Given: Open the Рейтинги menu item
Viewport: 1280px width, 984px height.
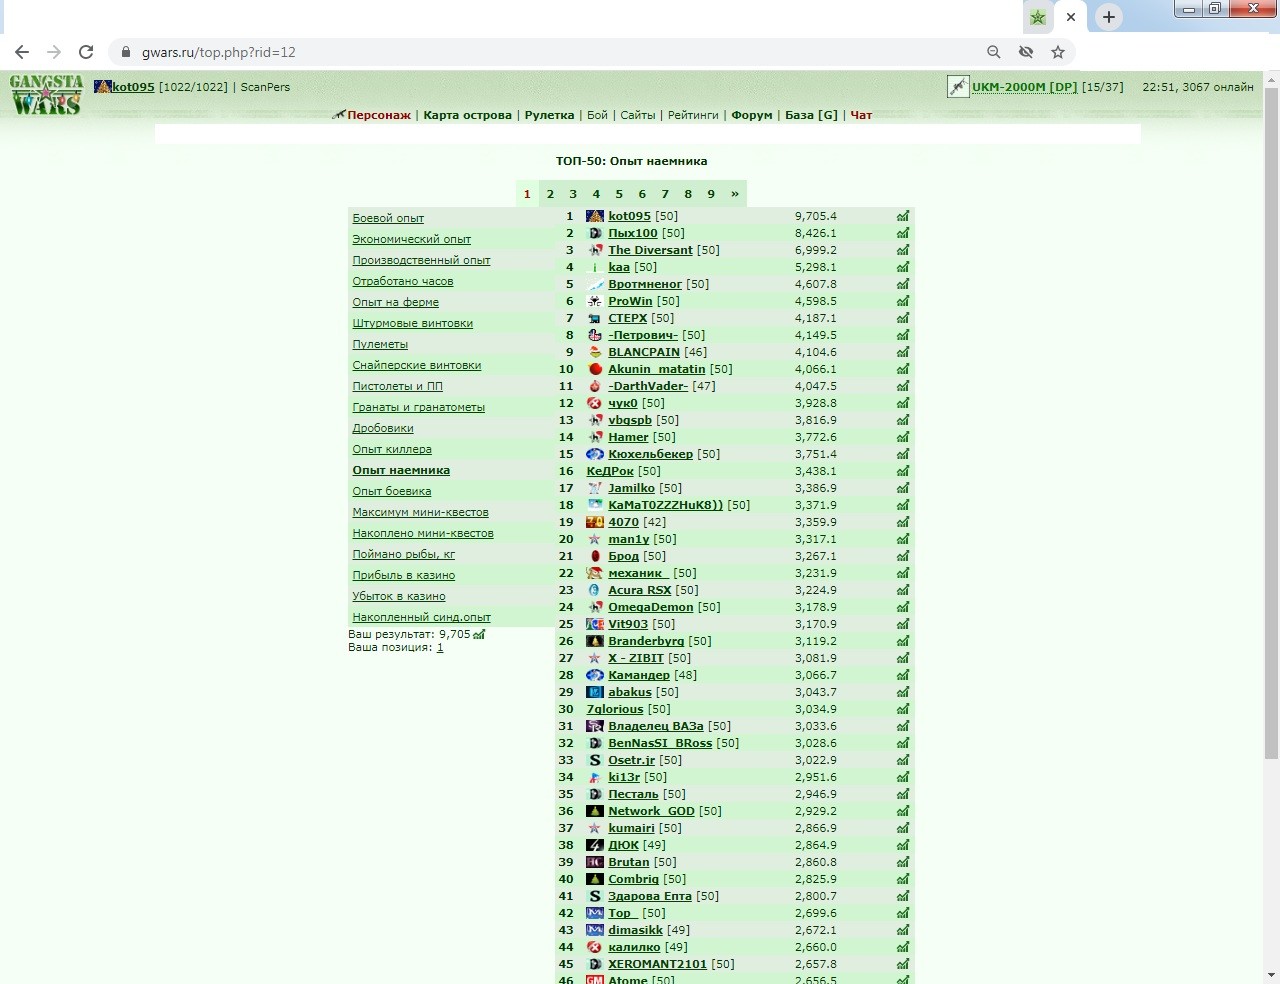Looking at the screenshot, I should point(693,115).
